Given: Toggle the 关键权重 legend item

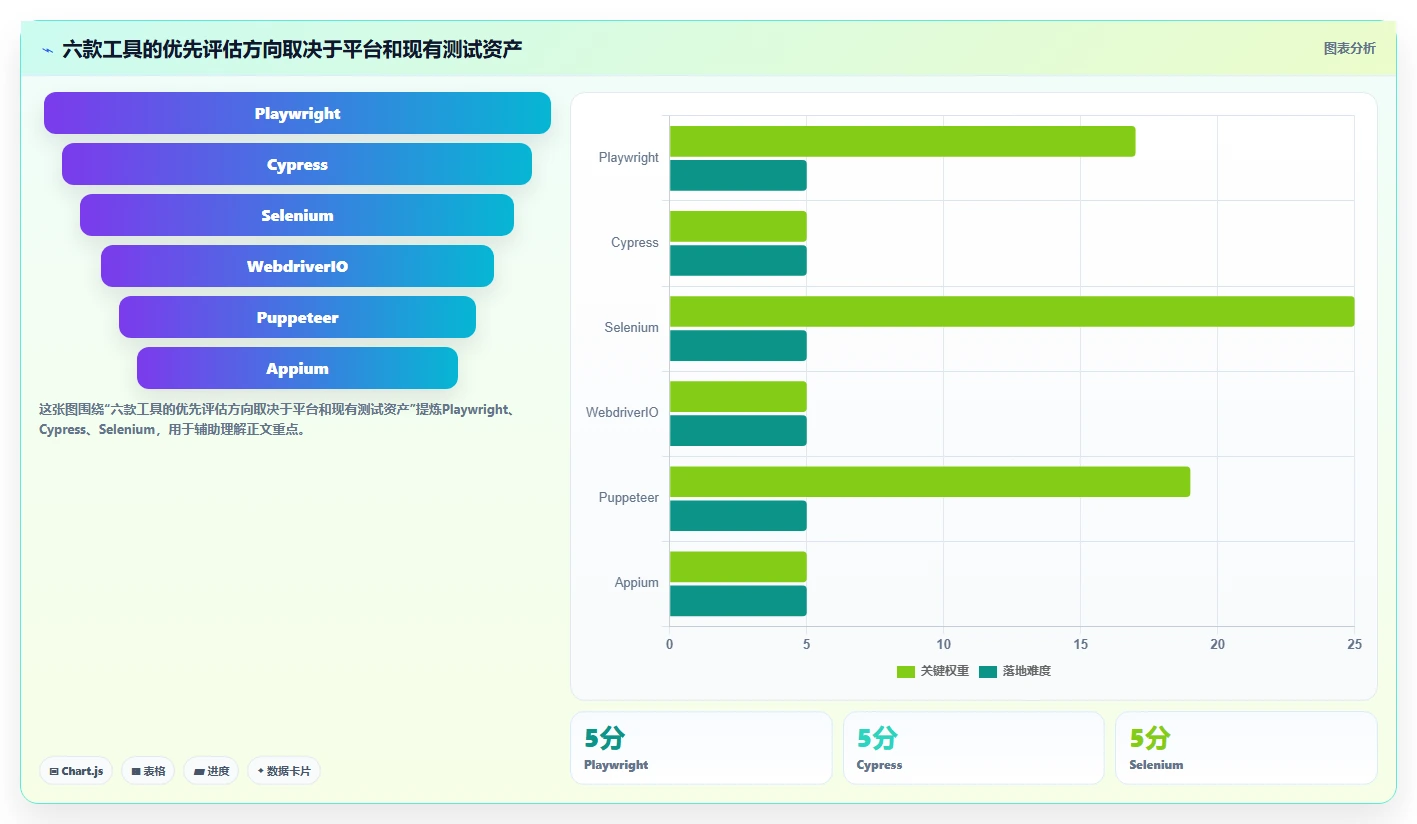Looking at the screenshot, I should tap(933, 671).
